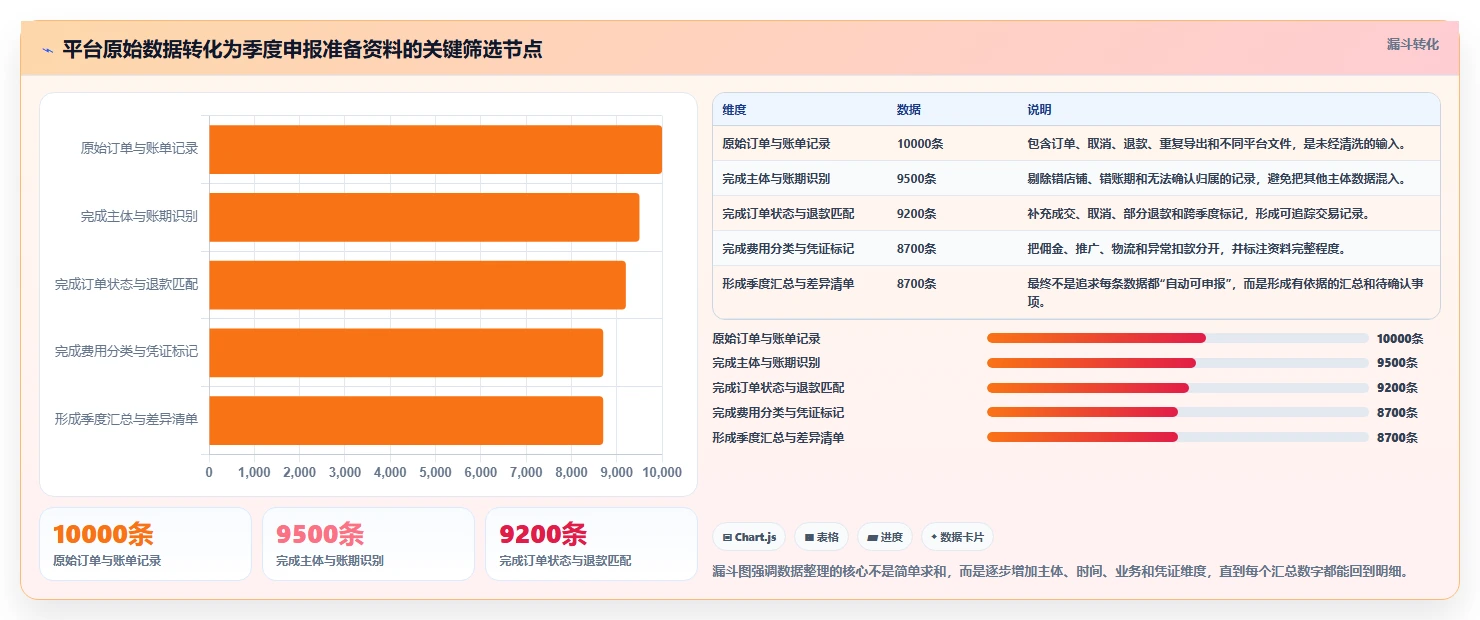Click the 5,000 tick on the chart axis
The height and width of the screenshot is (620, 1480).
coord(435,473)
